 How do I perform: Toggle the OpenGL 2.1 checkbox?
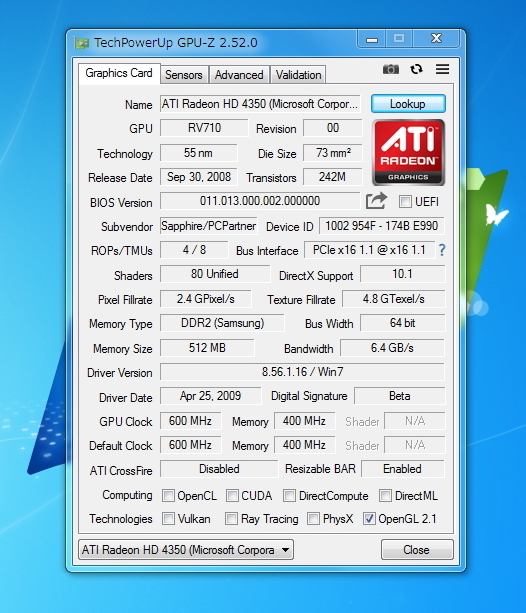click(x=369, y=519)
